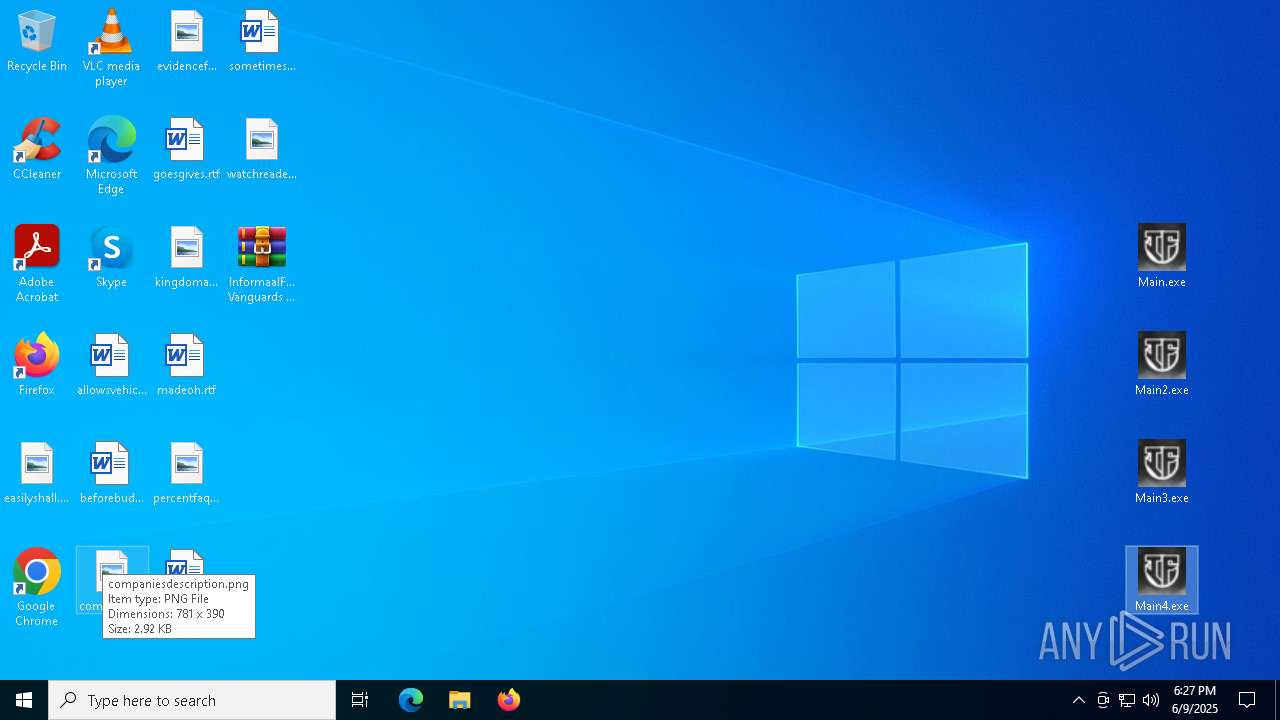
Task: Open the Action Center notifications icon
Action: click(x=1248, y=700)
